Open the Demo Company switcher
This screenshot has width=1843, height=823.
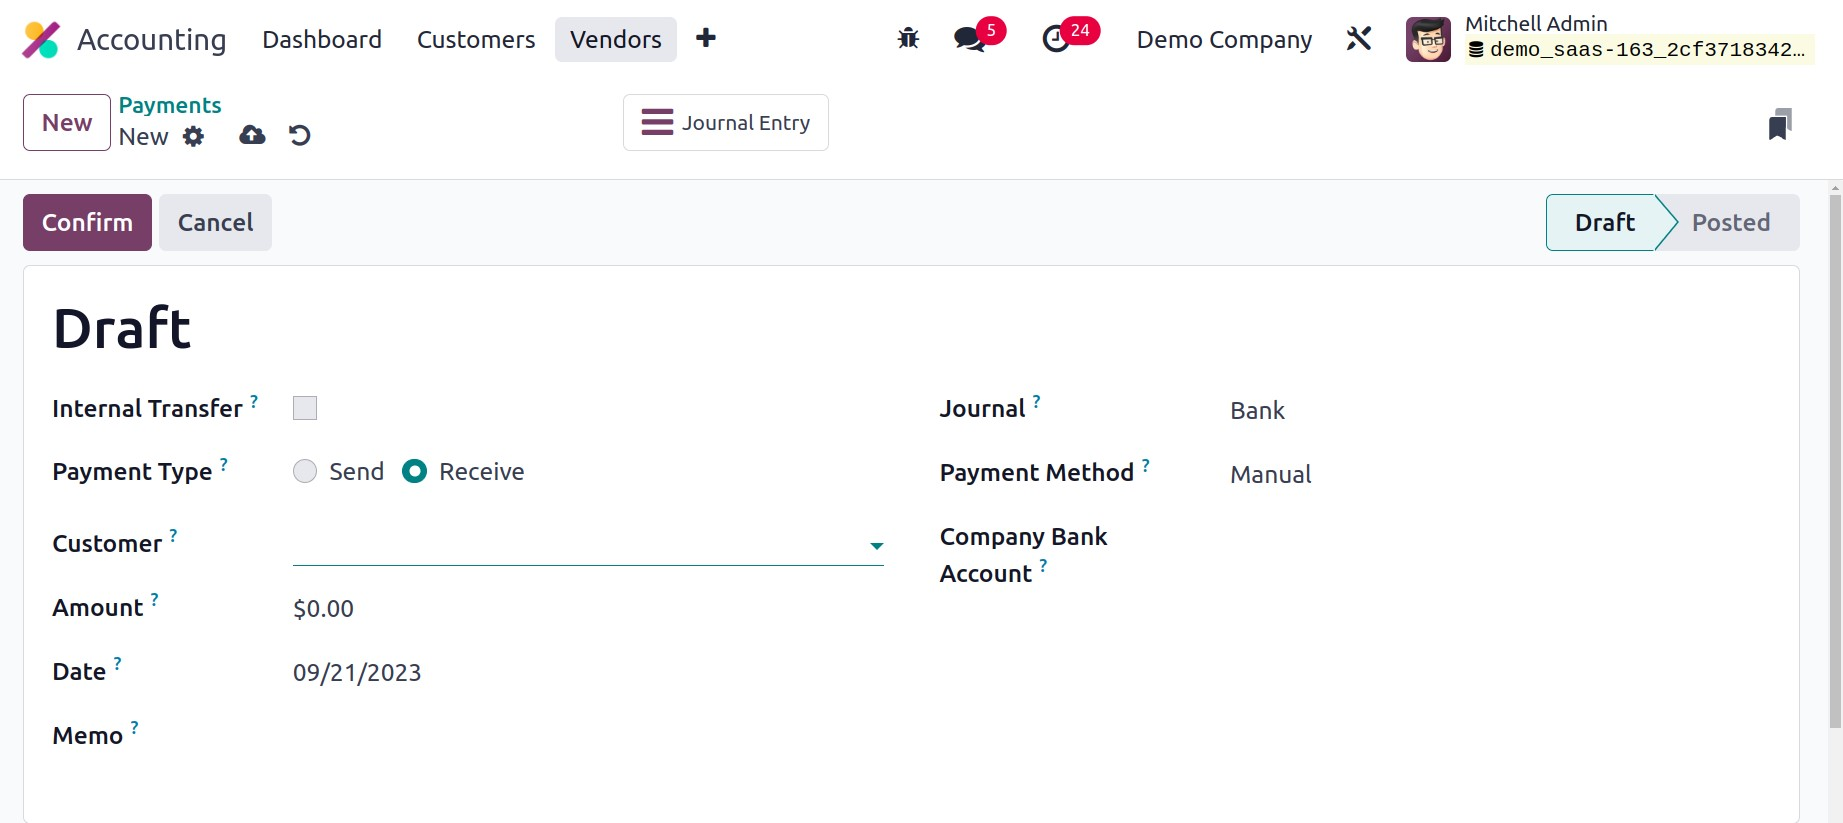(1224, 40)
